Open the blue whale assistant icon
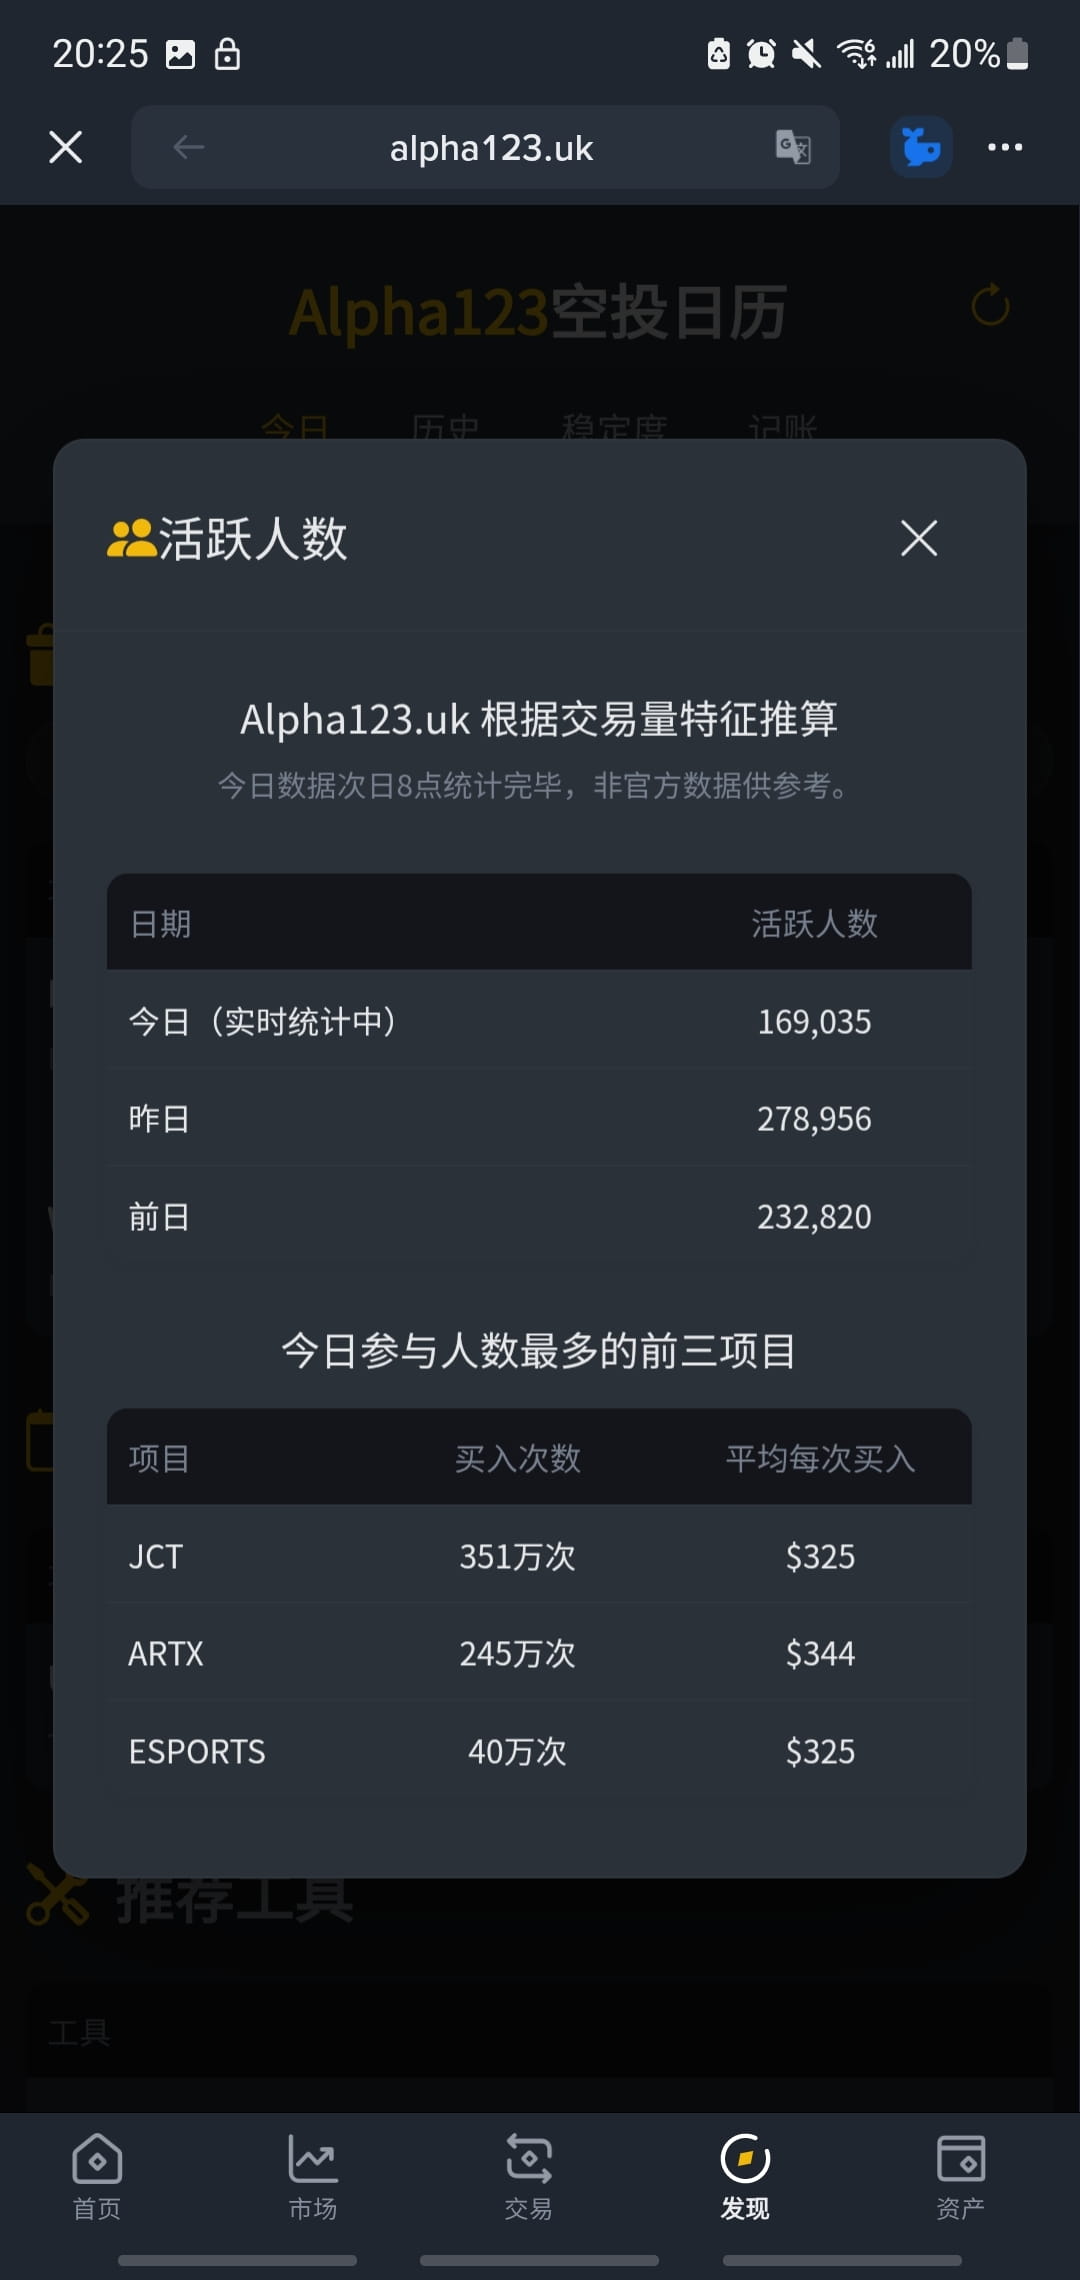The image size is (1080, 2280). click(920, 147)
